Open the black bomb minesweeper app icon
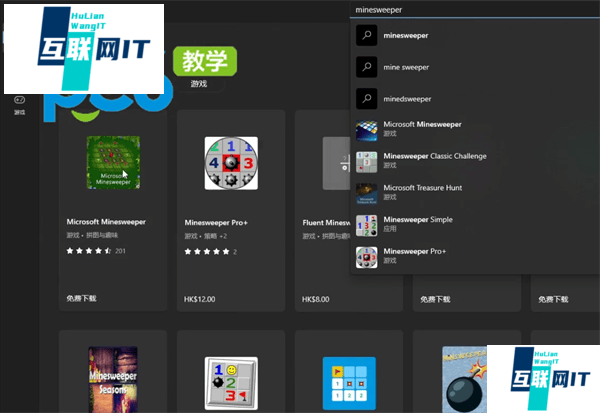This screenshot has width=600, height=413. click(465, 379)
